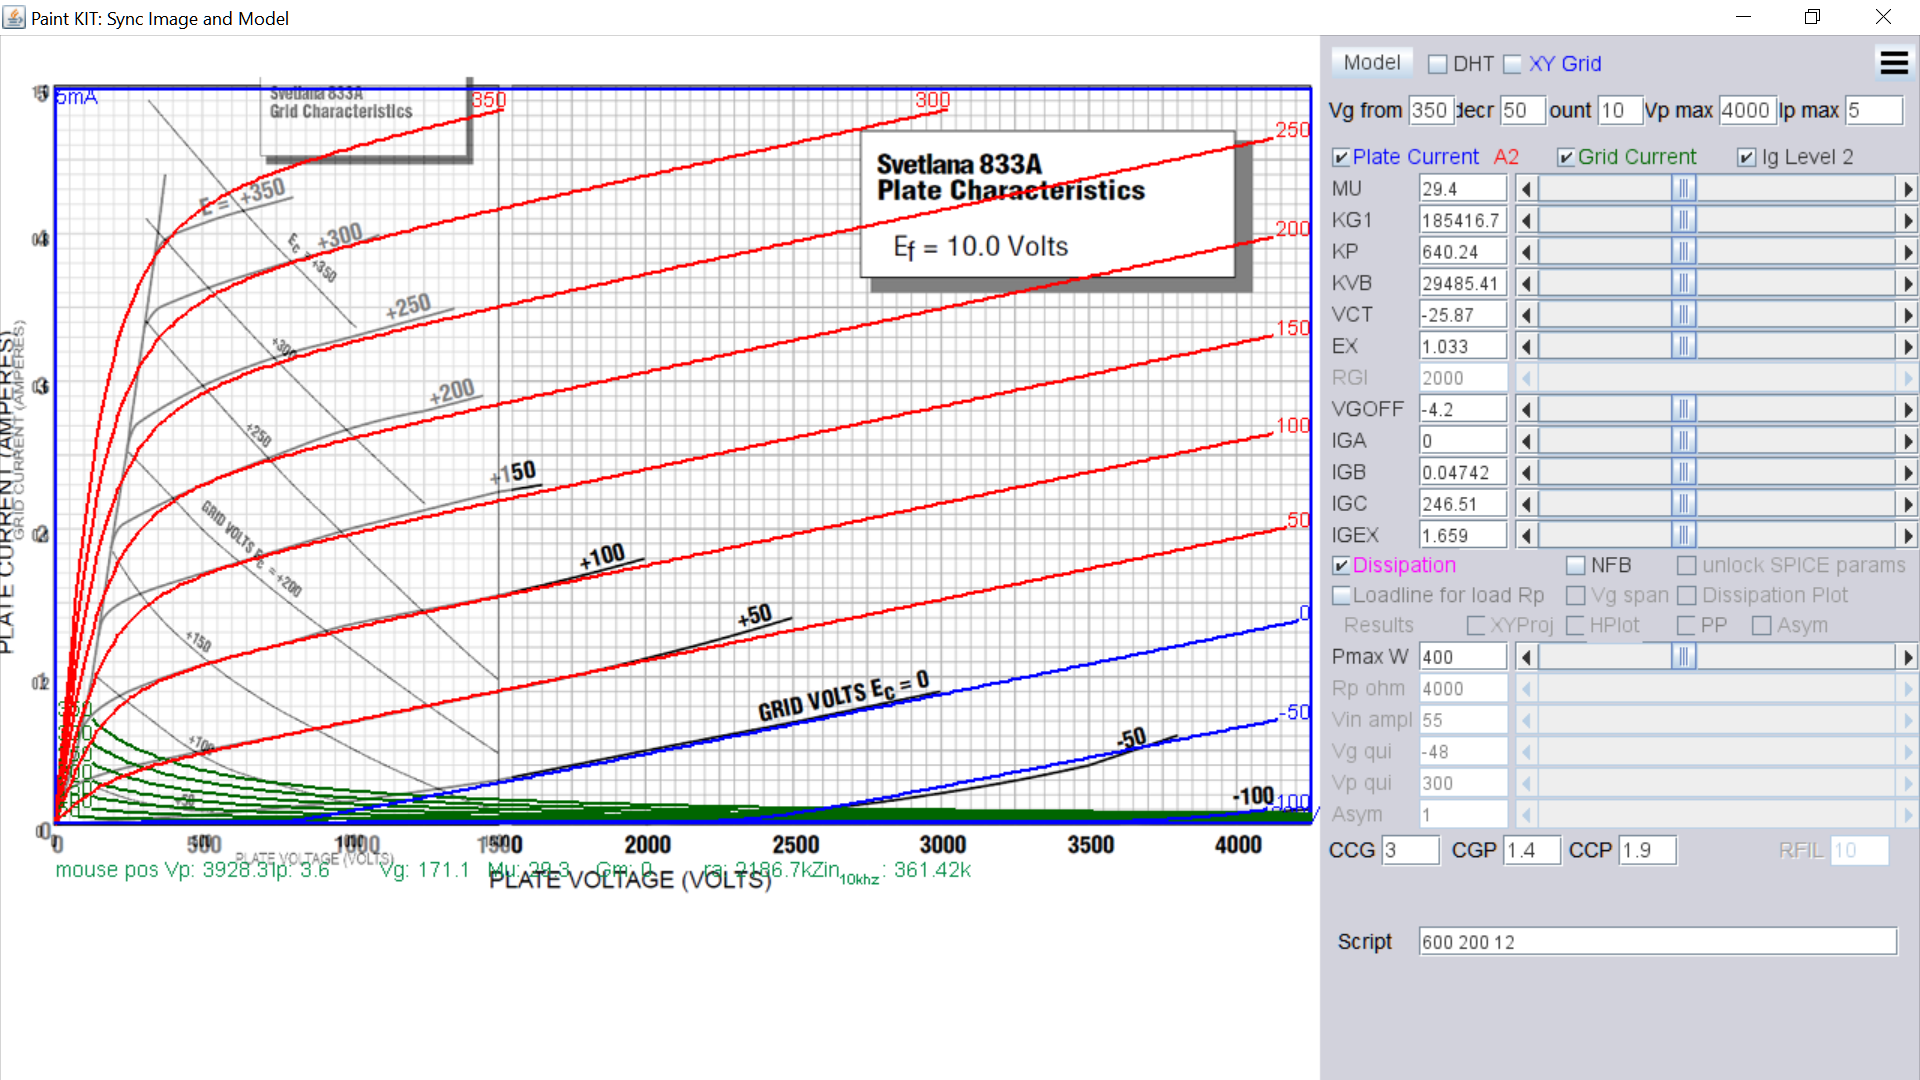The height and width of the screenshot is (1080, 1920).
Task: Click KVB slider right arrow
Action: pyautogui.click(x=1907, y=284)
